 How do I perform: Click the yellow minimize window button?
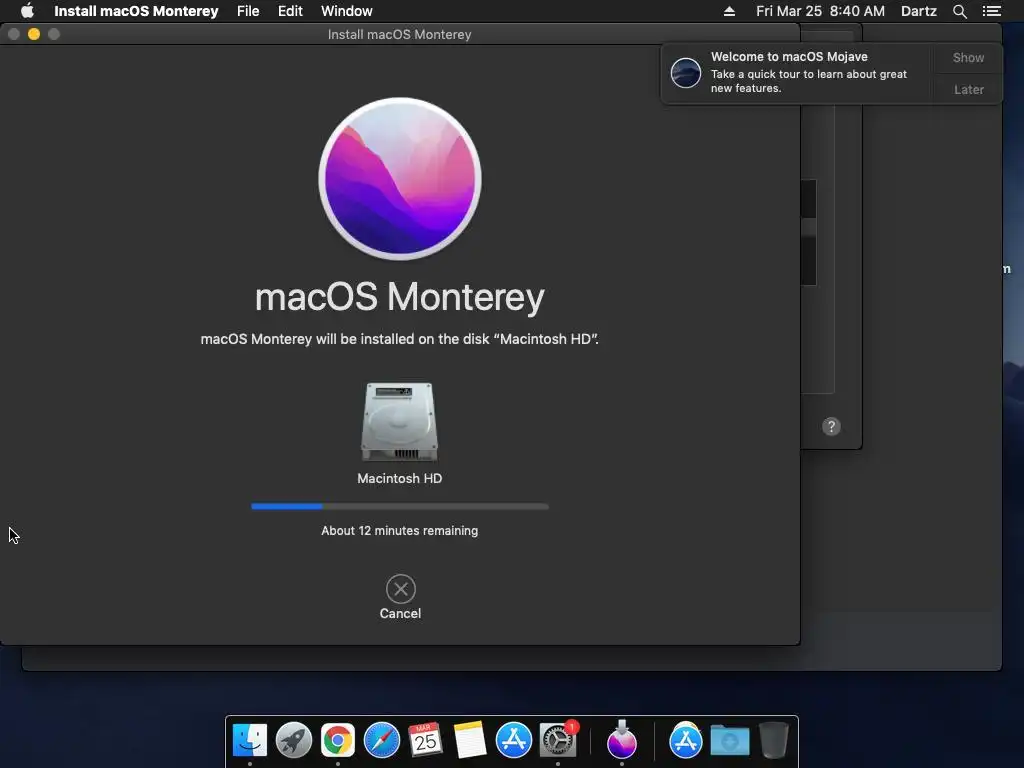[x=34, y=34]
